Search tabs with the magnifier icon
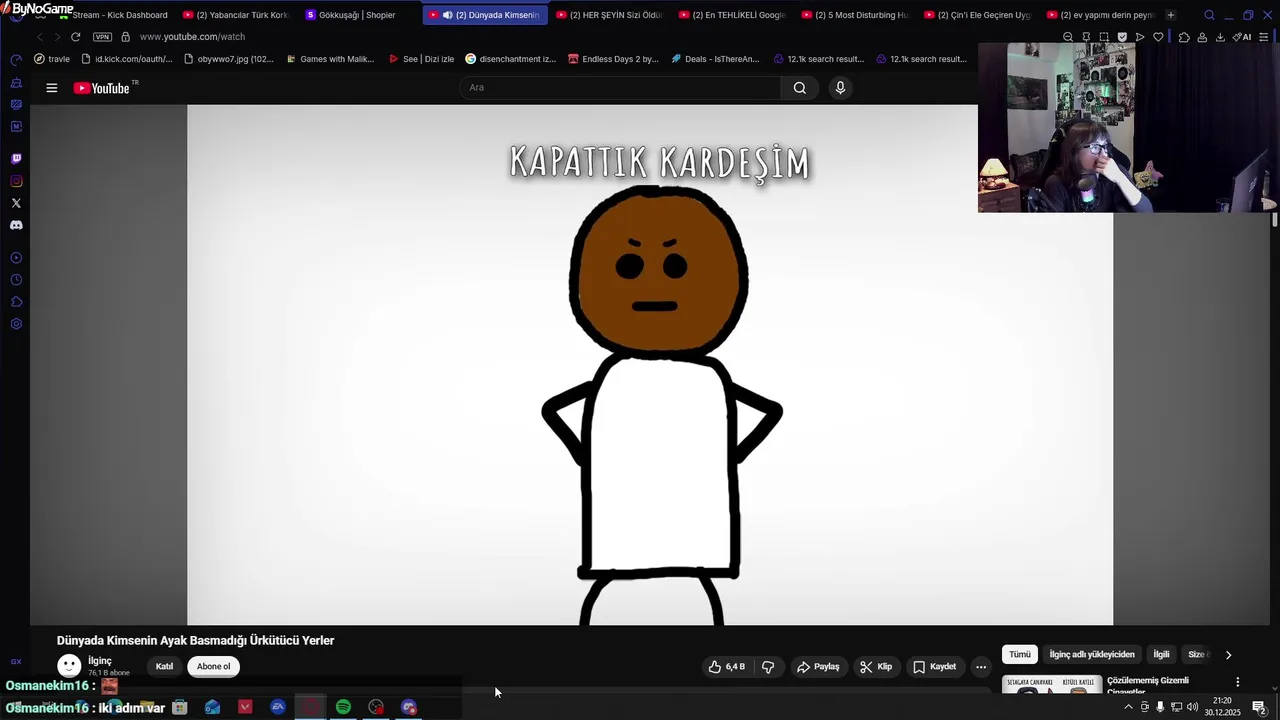This screenshot has height=720, width=1280. (x=1209, y=15)
